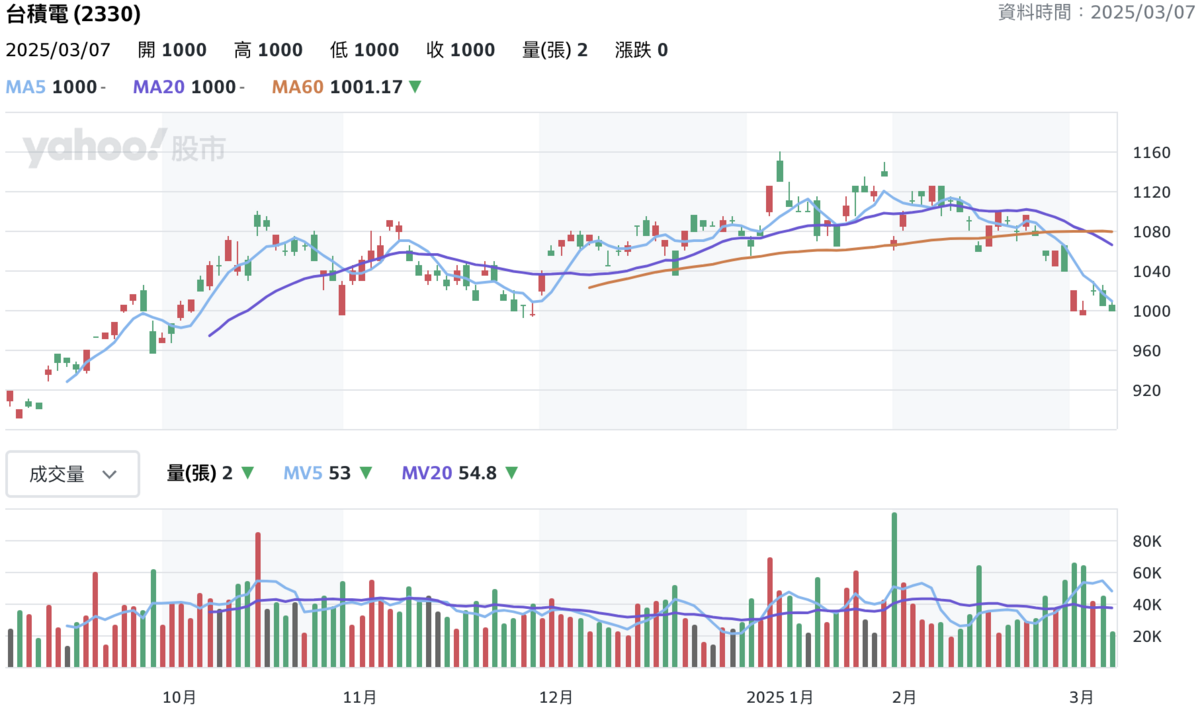Click the green down triangle next to MA60

tap(415, 87)
